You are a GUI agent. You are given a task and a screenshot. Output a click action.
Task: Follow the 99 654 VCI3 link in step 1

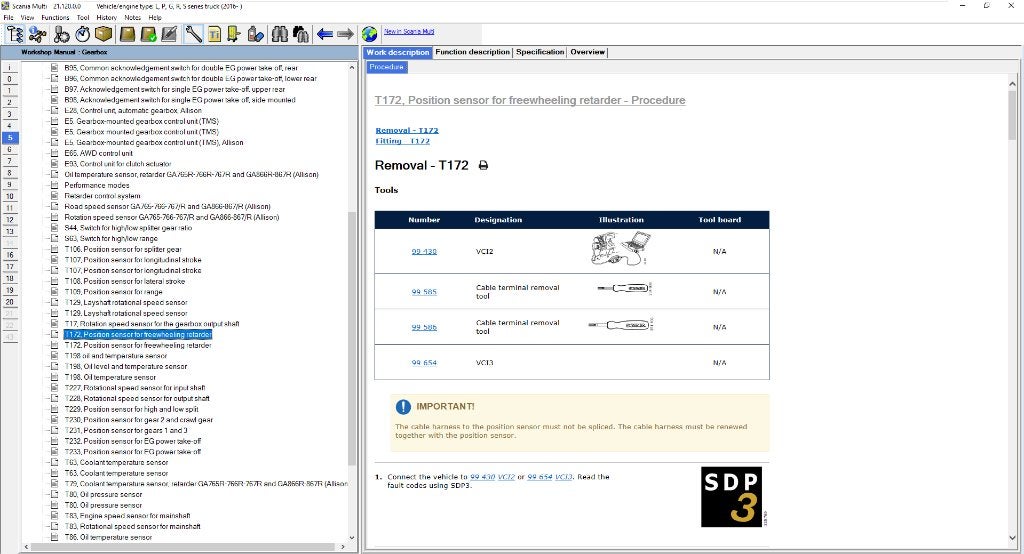click(550, 477)
